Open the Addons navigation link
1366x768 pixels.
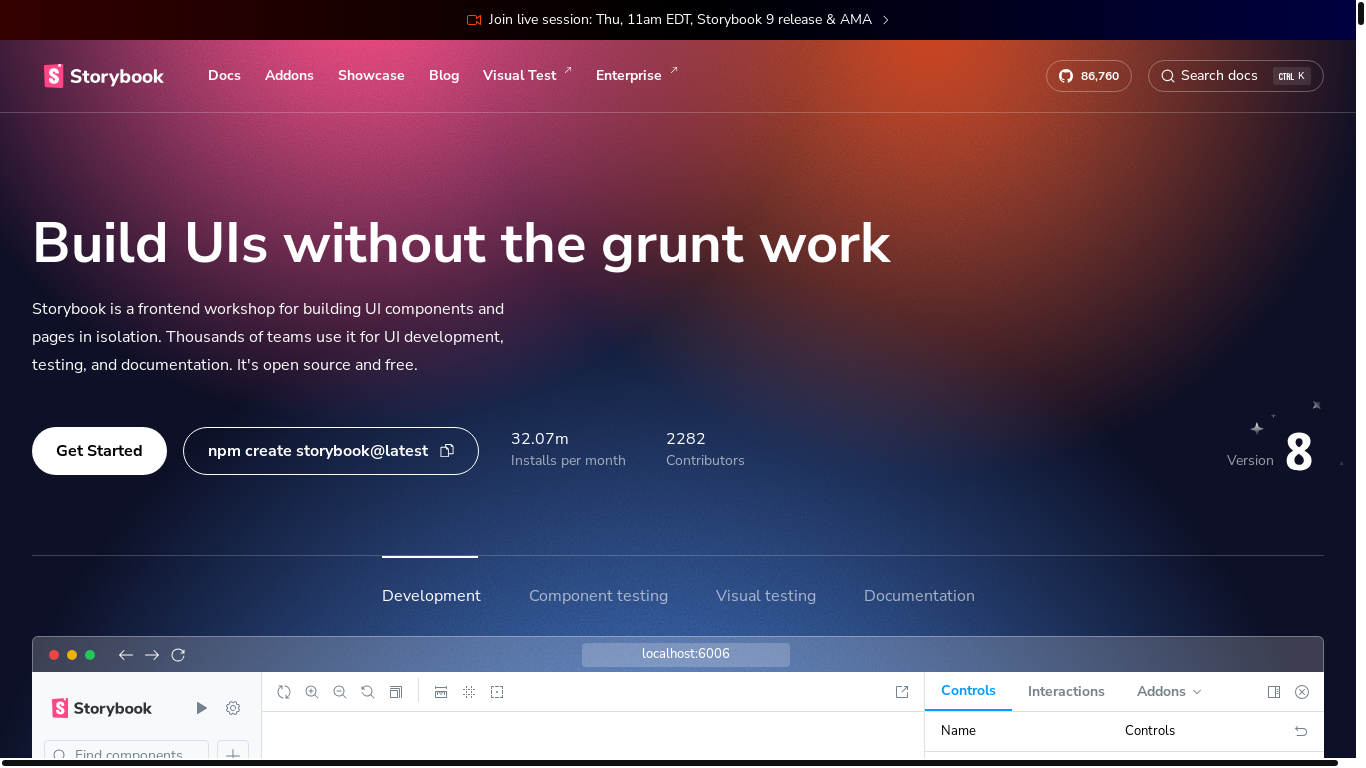(289, 76)
